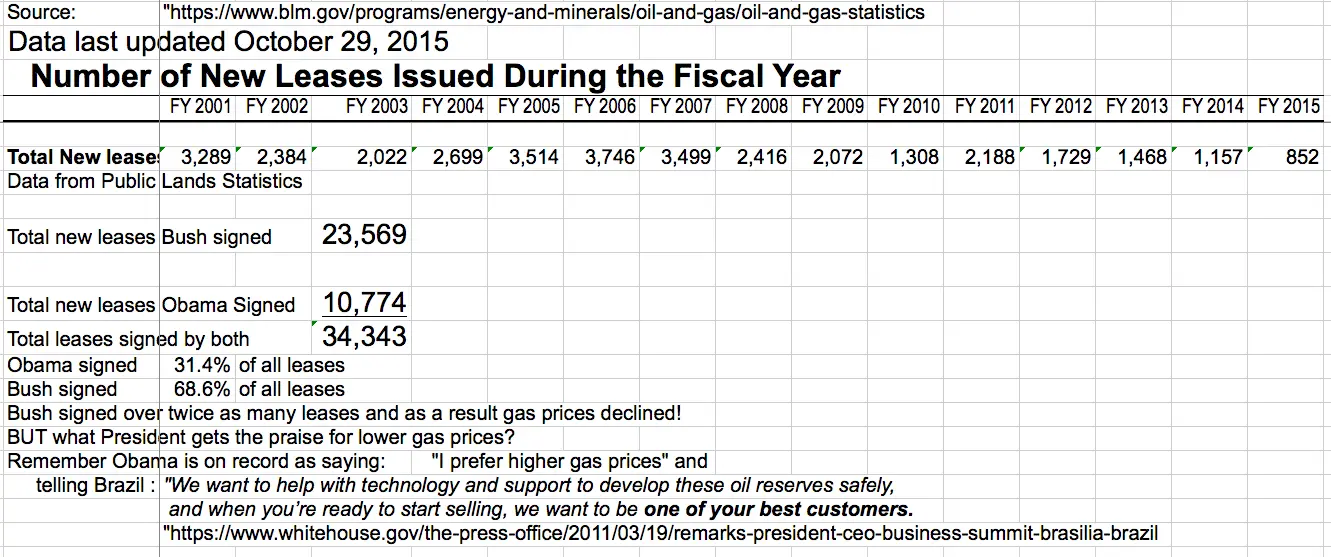Select the Bush total cell 23,569
This screenshot has height=557, width=1331.
[x=364, y=235]
